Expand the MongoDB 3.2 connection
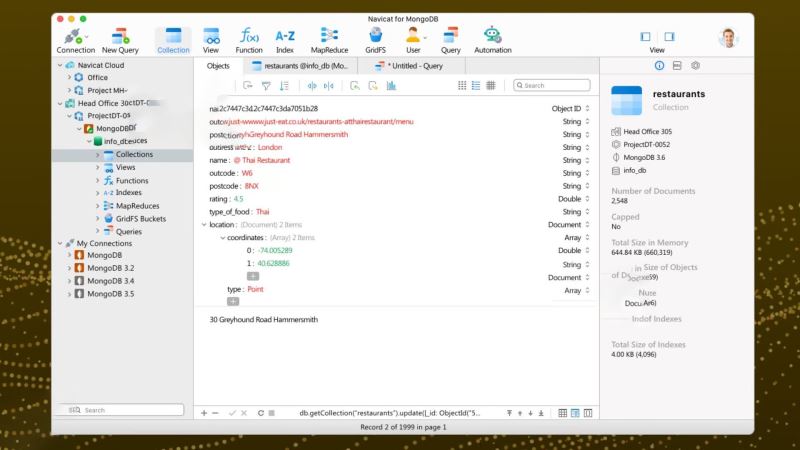Screen dimensions: 800x450 coord(70,268)
